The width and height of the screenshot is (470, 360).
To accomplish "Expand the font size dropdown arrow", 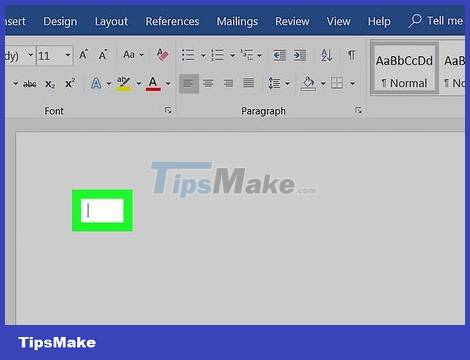I will [68, 55].
